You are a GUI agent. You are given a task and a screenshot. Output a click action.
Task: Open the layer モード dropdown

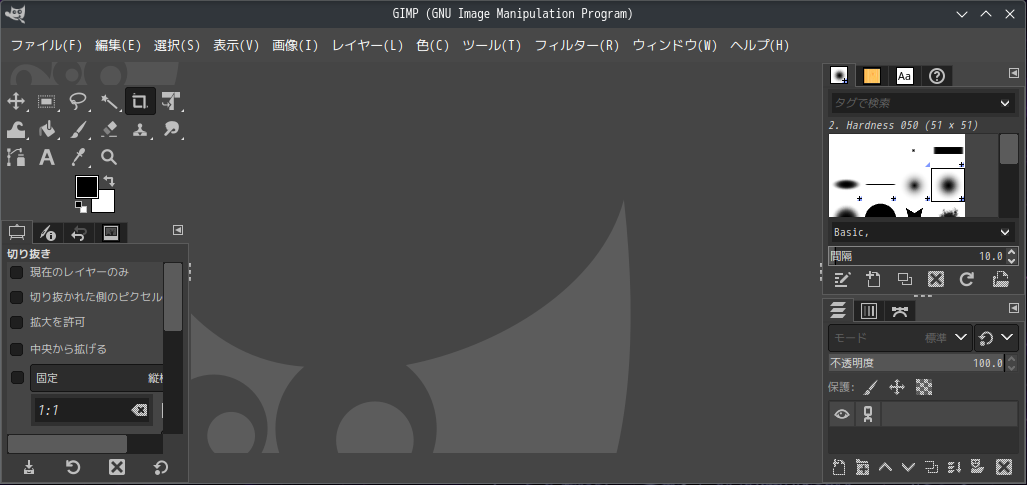tap(900, 338)
